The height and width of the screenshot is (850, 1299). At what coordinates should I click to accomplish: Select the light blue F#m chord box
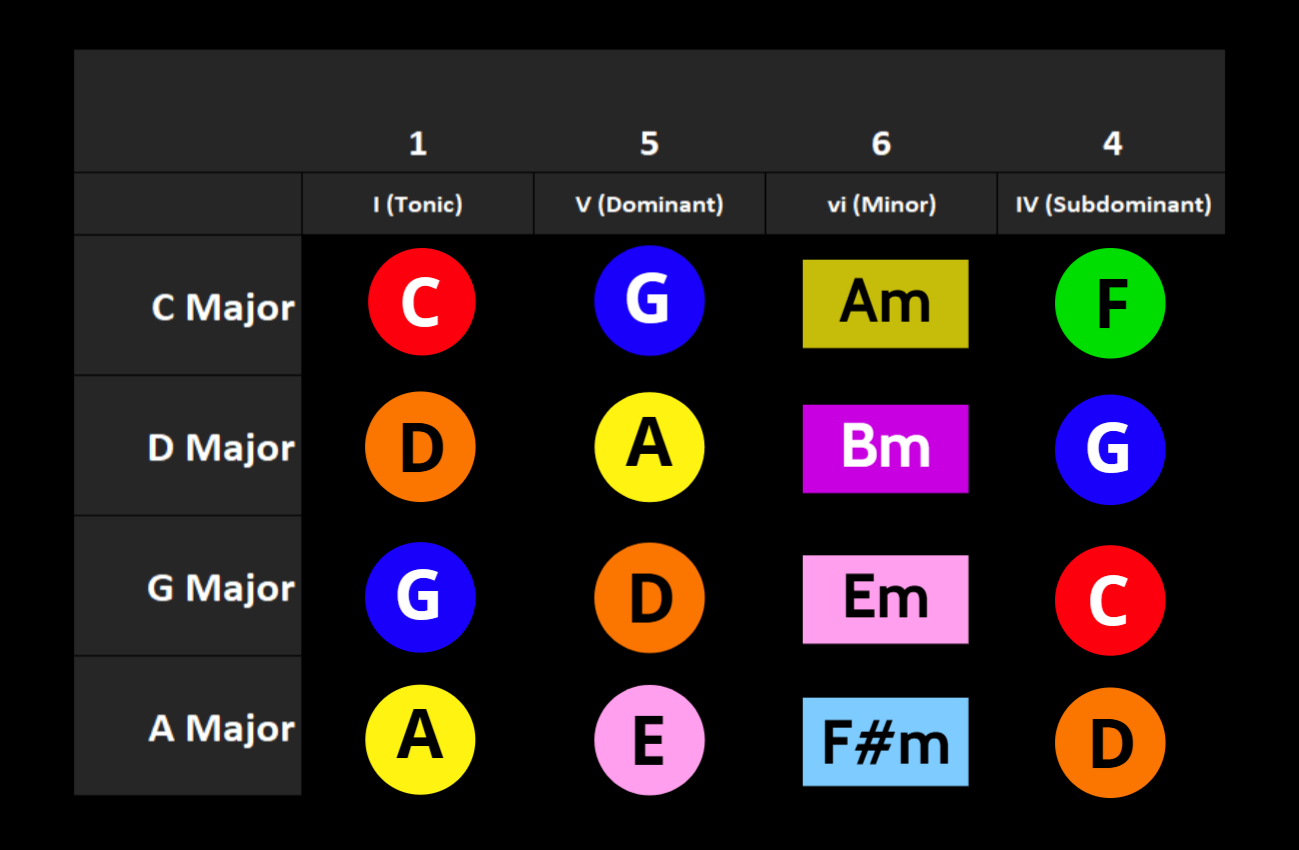(885, 742)
